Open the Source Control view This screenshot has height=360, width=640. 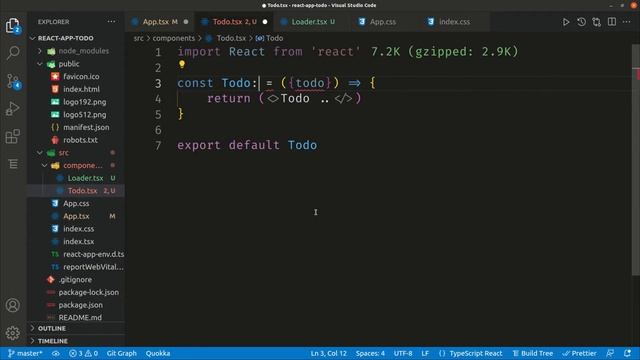(x=13, y=81)
